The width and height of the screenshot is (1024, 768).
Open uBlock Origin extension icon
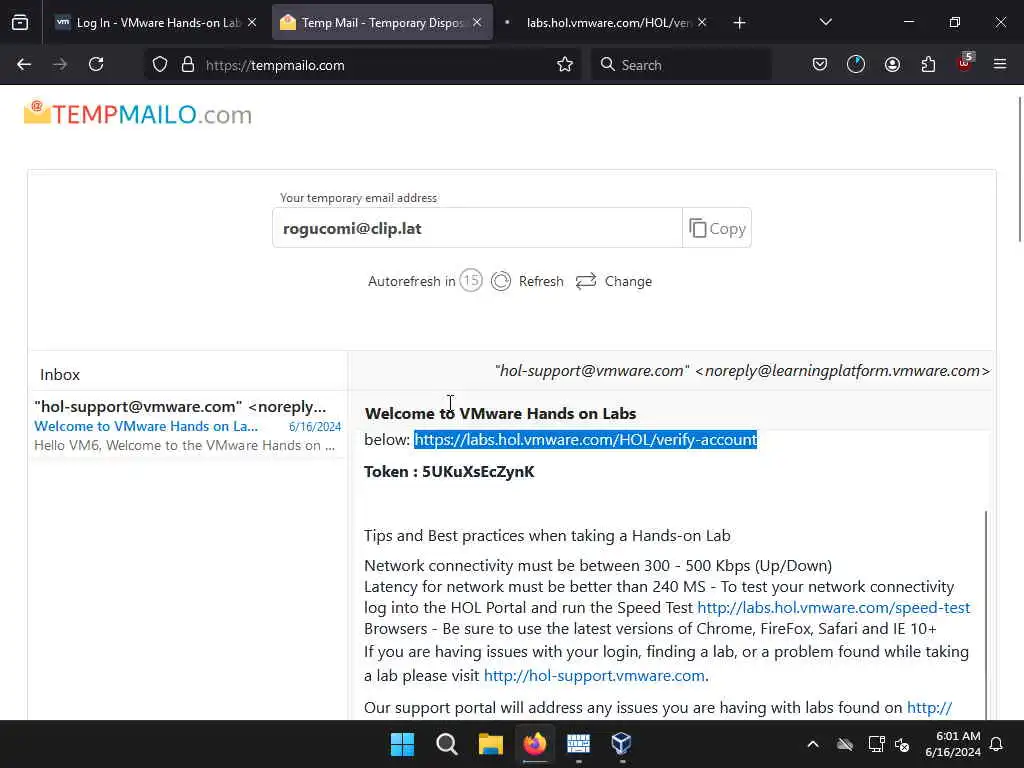pyautogui.click(x=965, y=63)
